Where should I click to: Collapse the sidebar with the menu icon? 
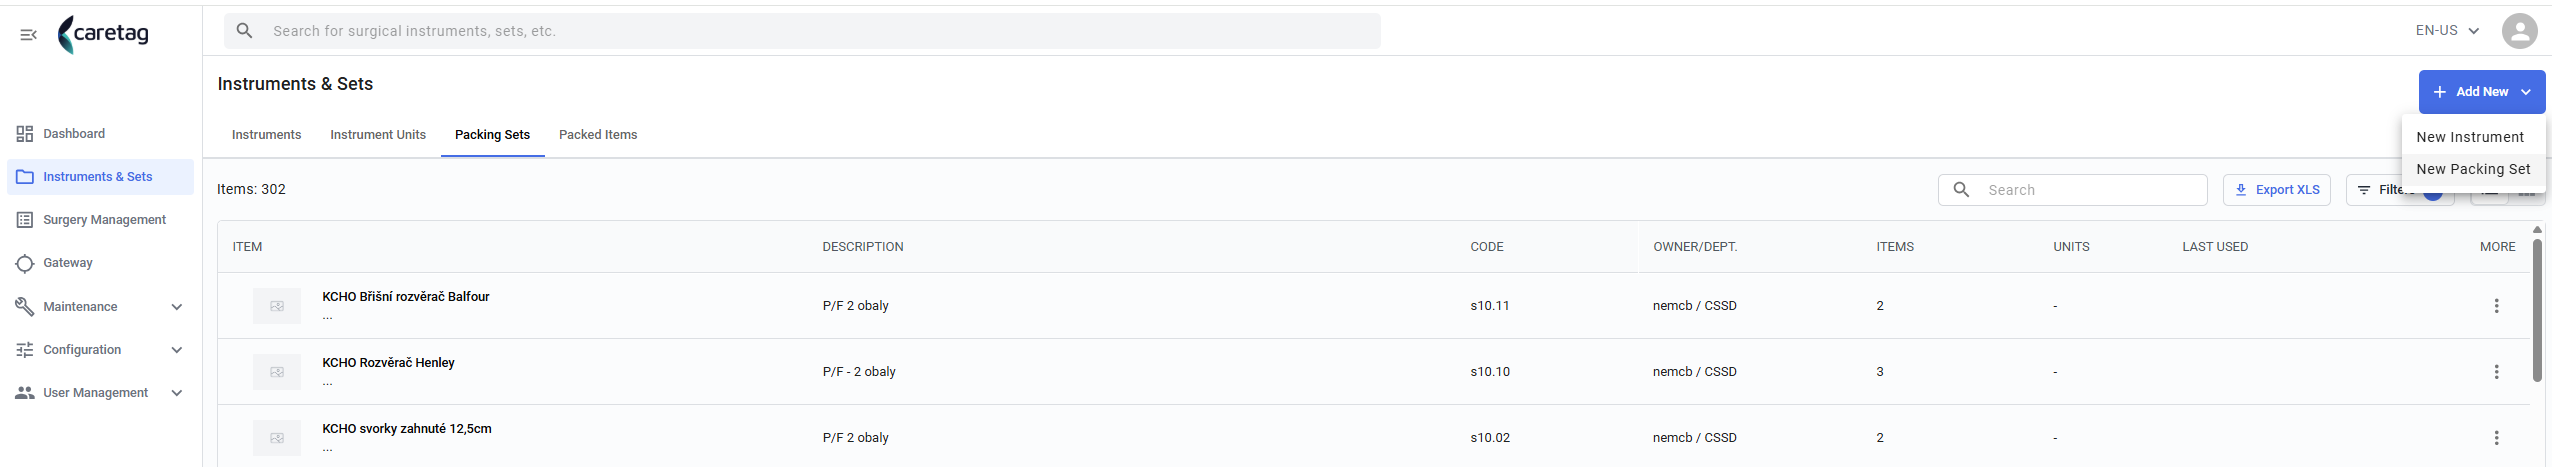[x=28, y=34]
